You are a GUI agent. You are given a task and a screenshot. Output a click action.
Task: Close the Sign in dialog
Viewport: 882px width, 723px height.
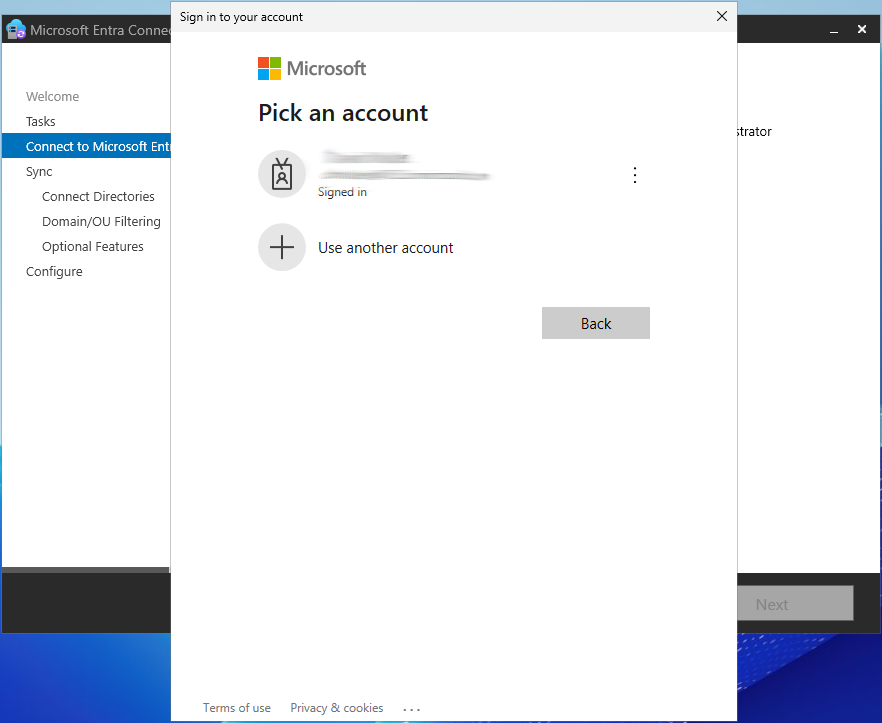(722, 16)
